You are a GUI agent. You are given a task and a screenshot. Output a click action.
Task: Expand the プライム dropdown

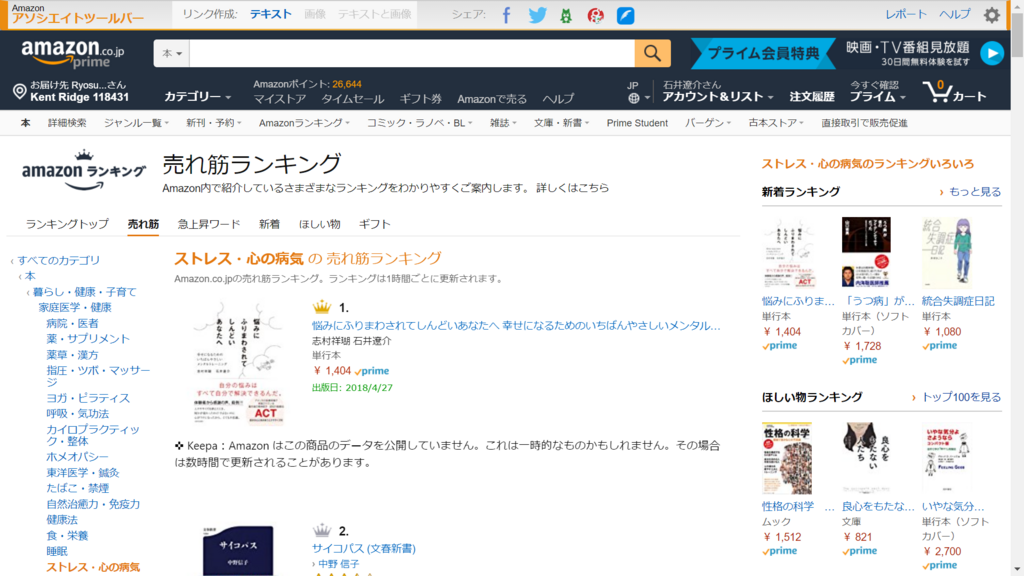877,97
